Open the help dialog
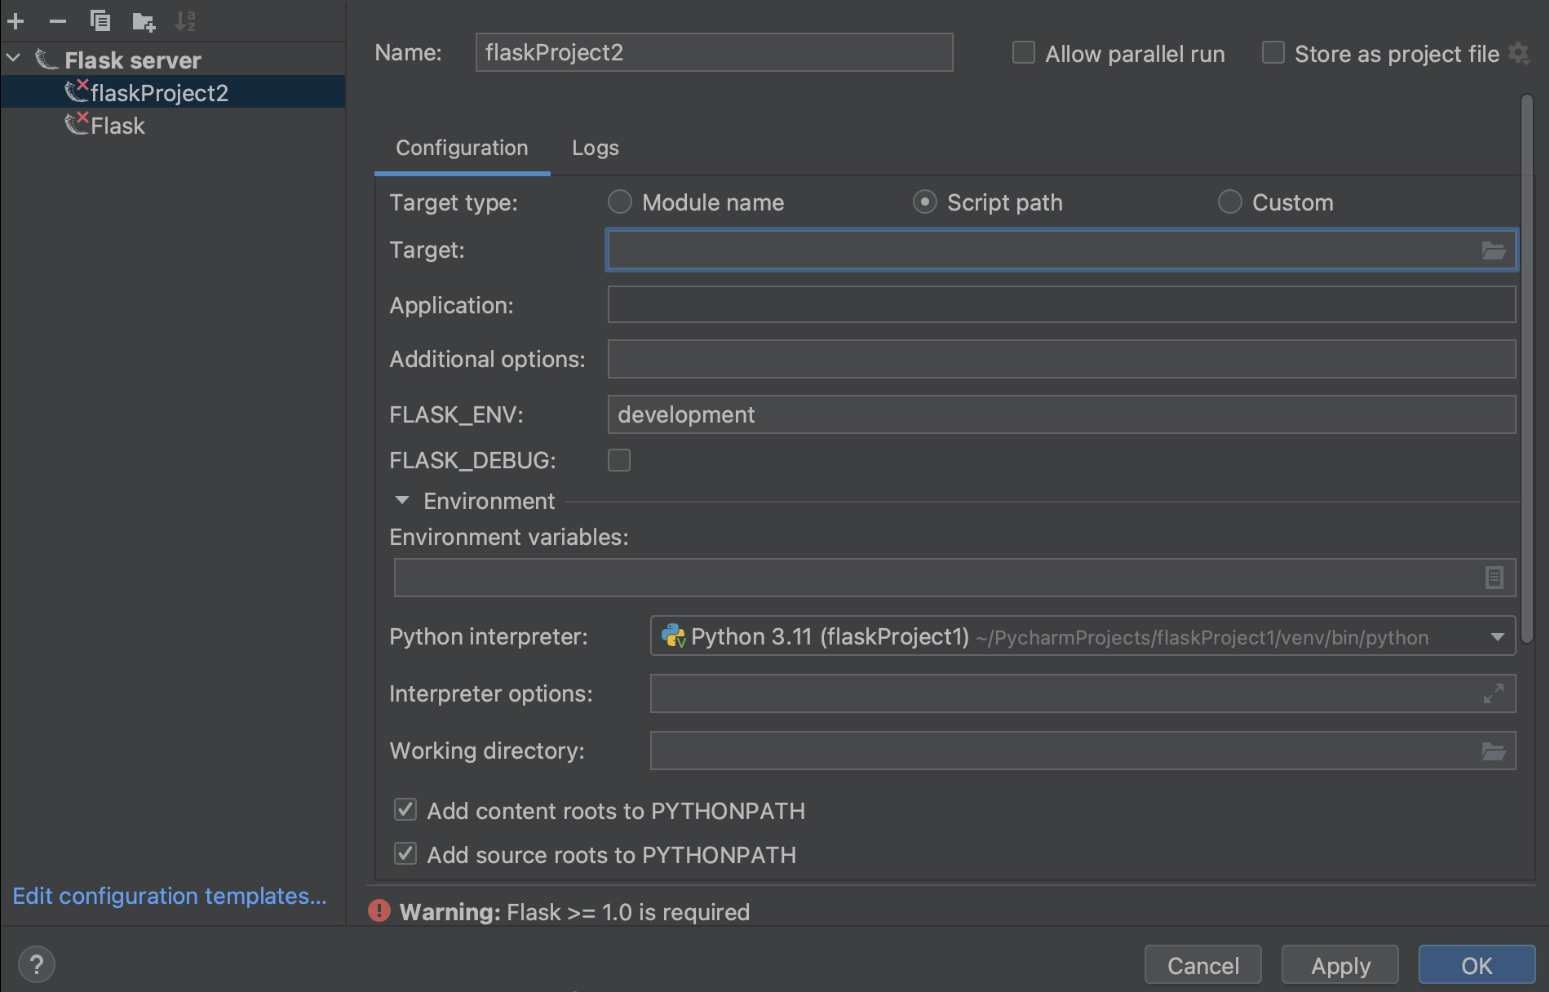Screen dimensions: 1549x992 [x=36, y=964]
